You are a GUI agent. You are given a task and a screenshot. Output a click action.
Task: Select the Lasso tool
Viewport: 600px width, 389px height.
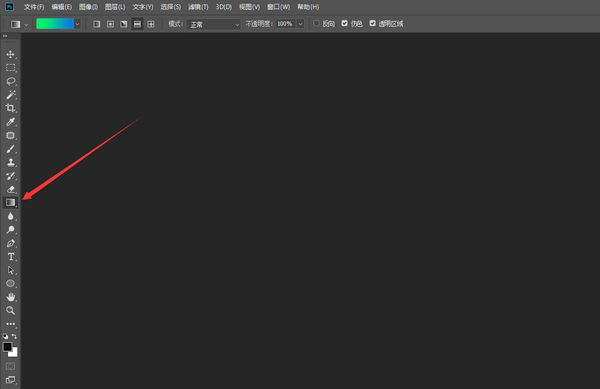click(10, 81)
